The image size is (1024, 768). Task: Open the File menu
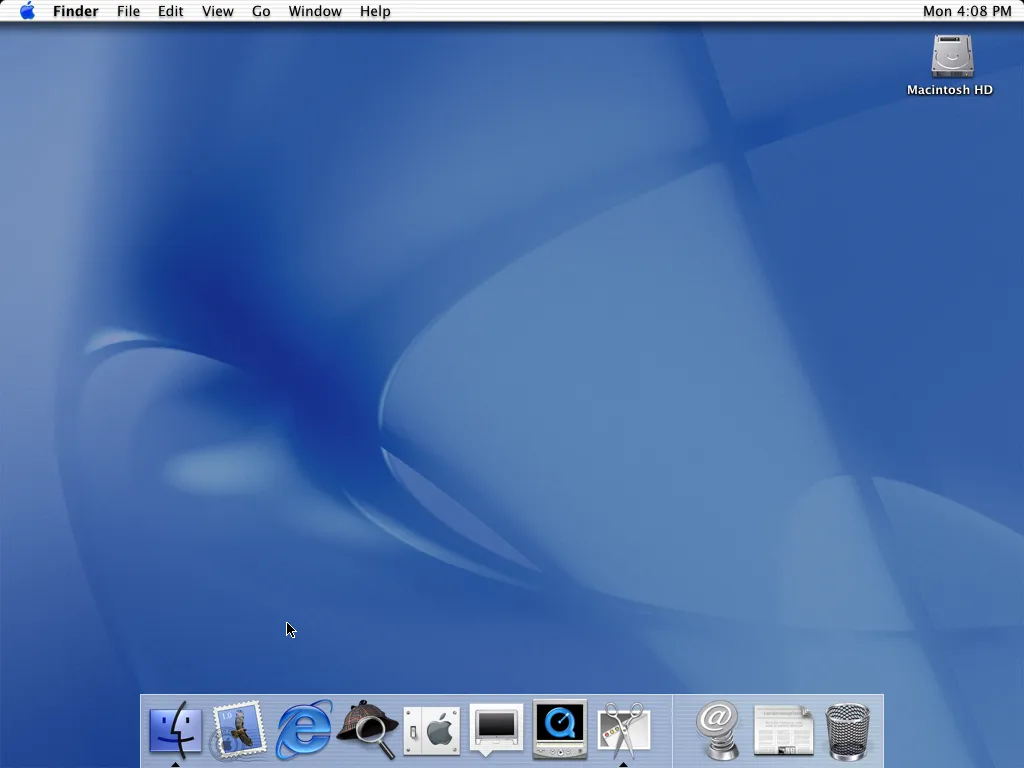(x=128, y=11)
